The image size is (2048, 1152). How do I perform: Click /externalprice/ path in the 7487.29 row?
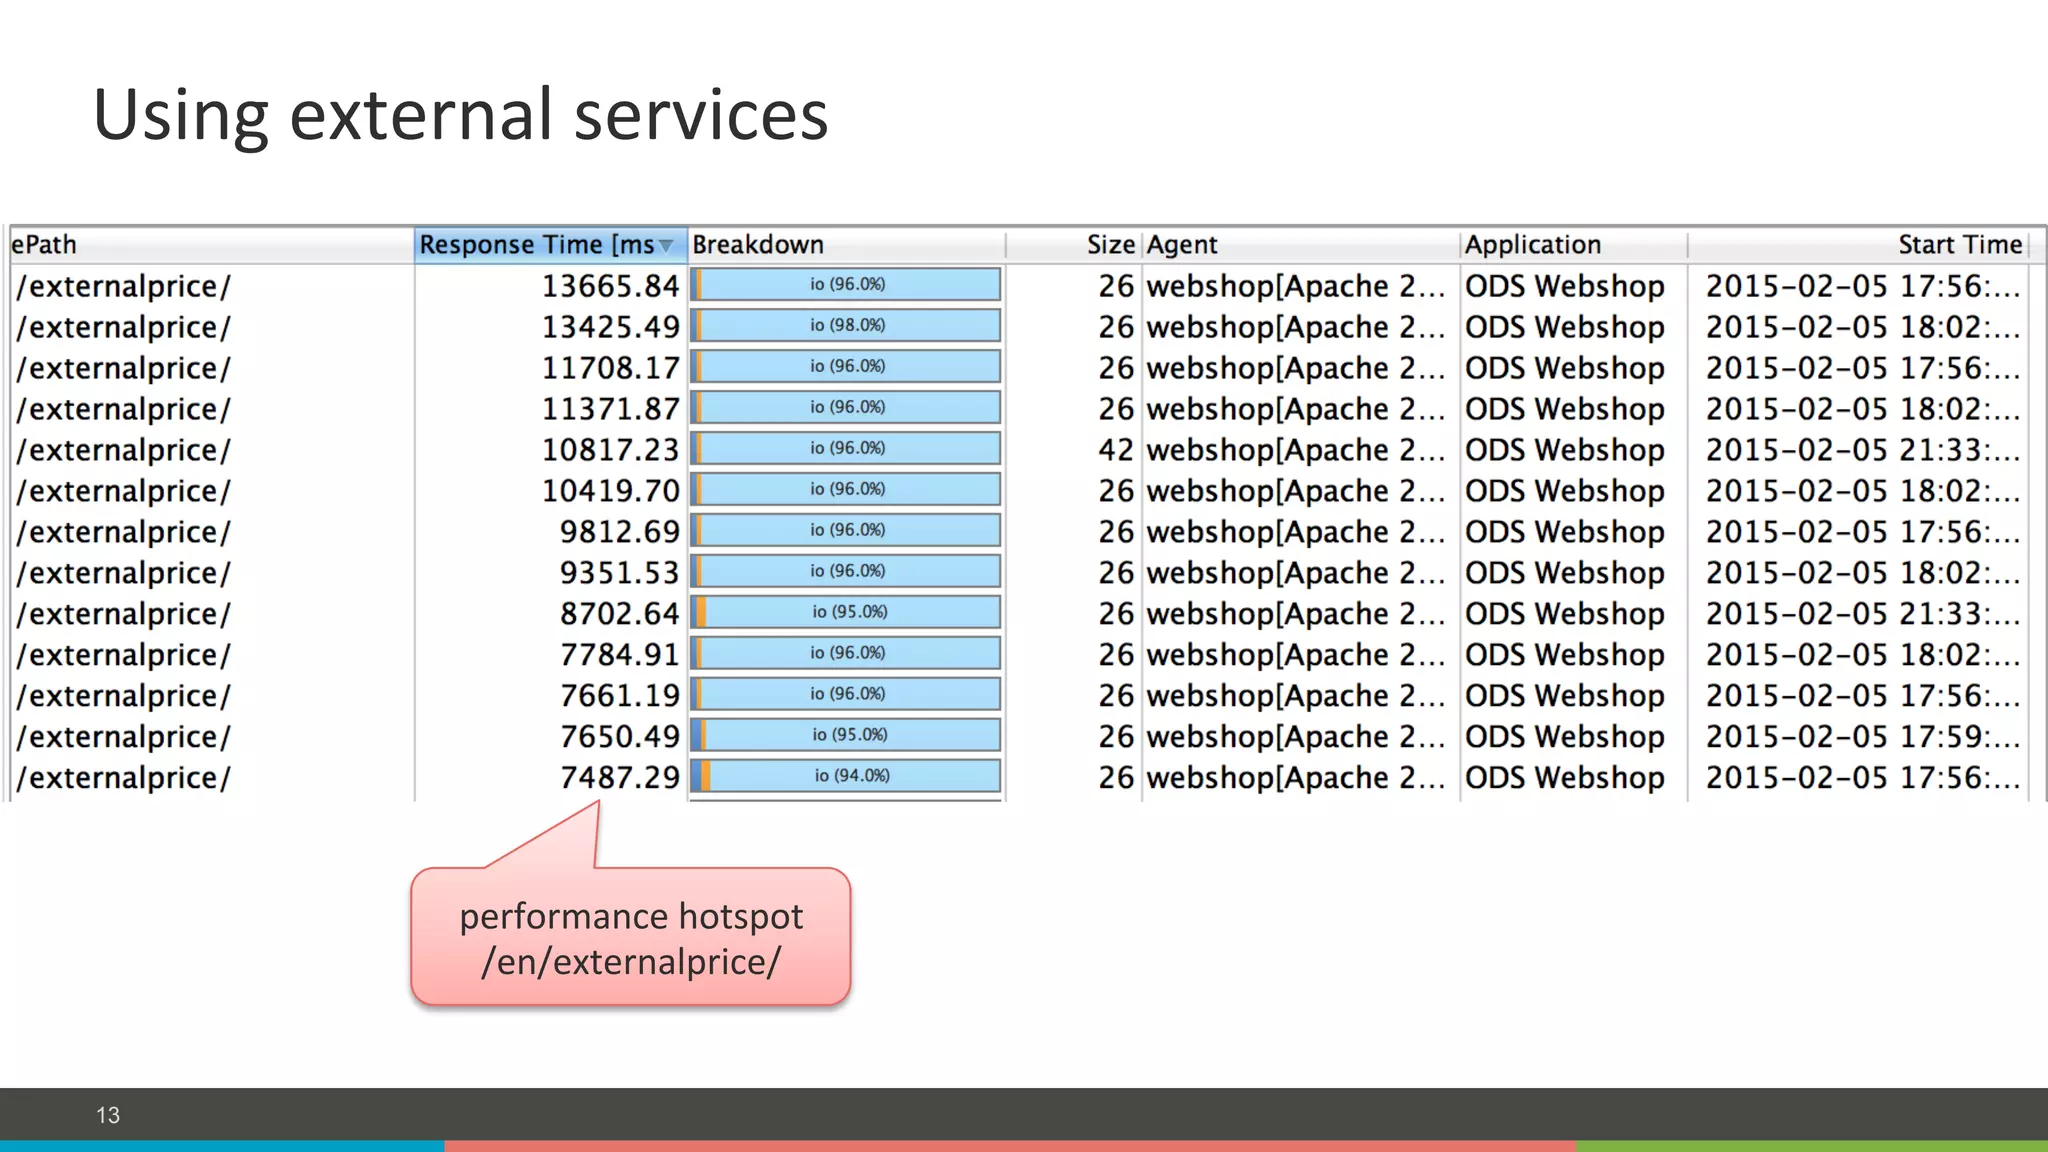click(123, 778)
